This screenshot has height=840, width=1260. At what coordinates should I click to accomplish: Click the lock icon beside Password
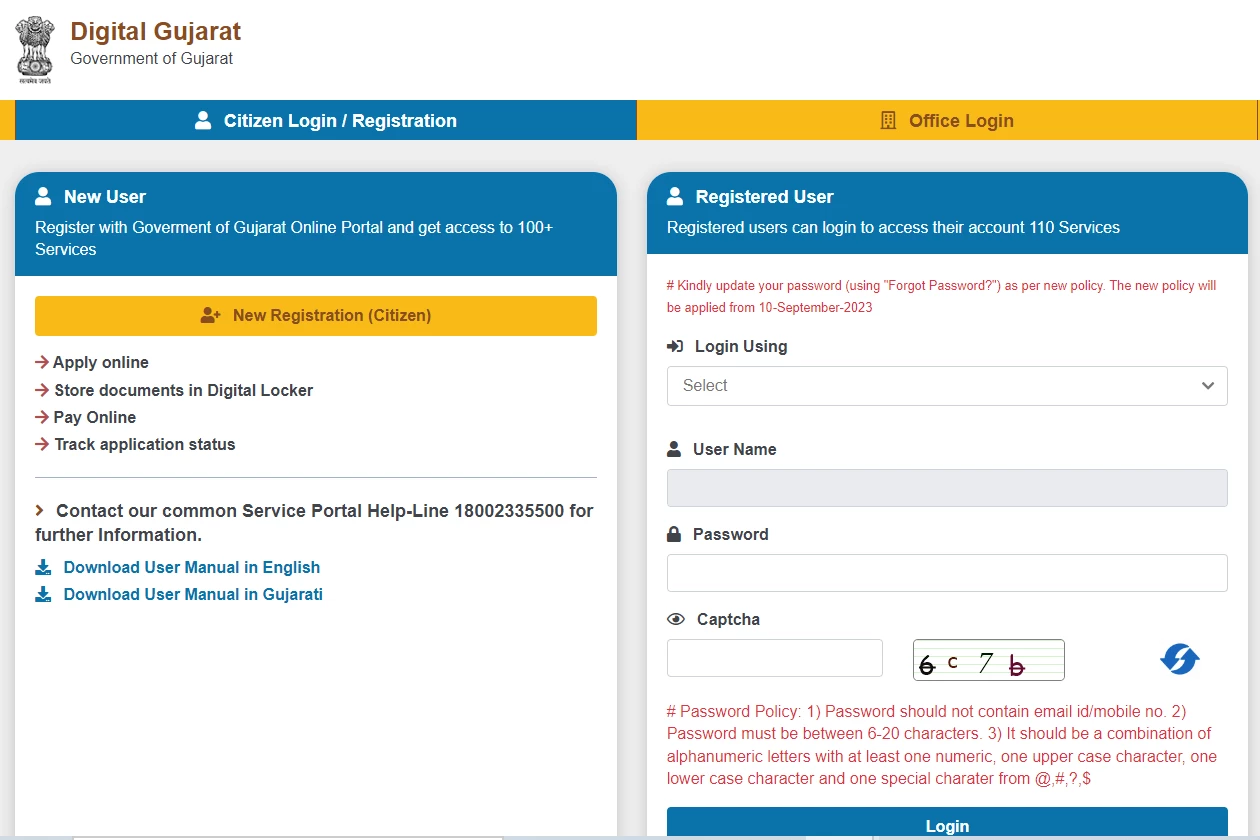tap(674, 535)
